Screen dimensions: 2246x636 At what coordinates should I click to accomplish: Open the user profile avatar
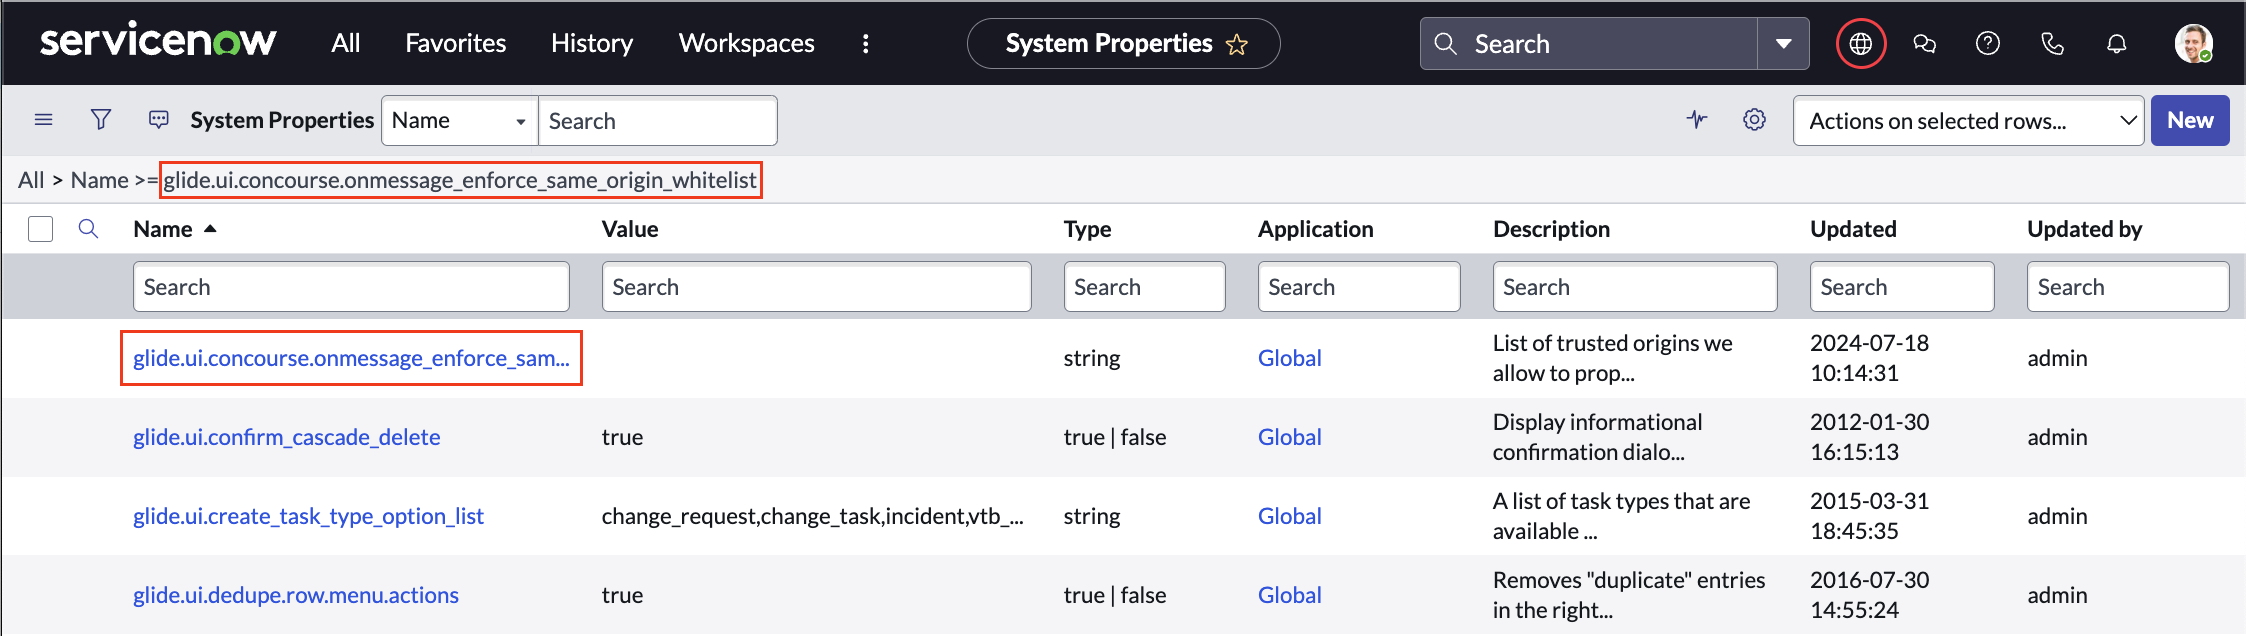click(2193, 43)
